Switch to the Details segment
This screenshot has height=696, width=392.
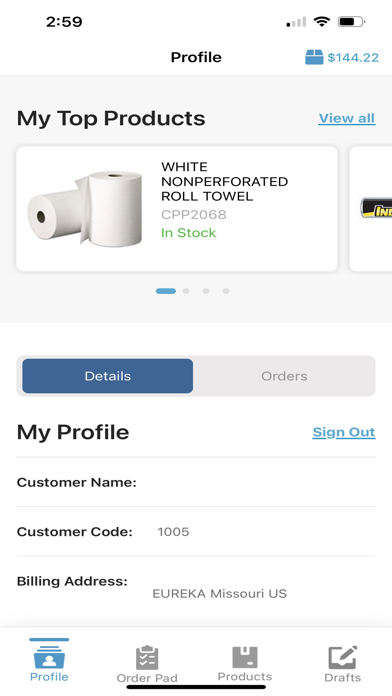click(x=108, y=376)
